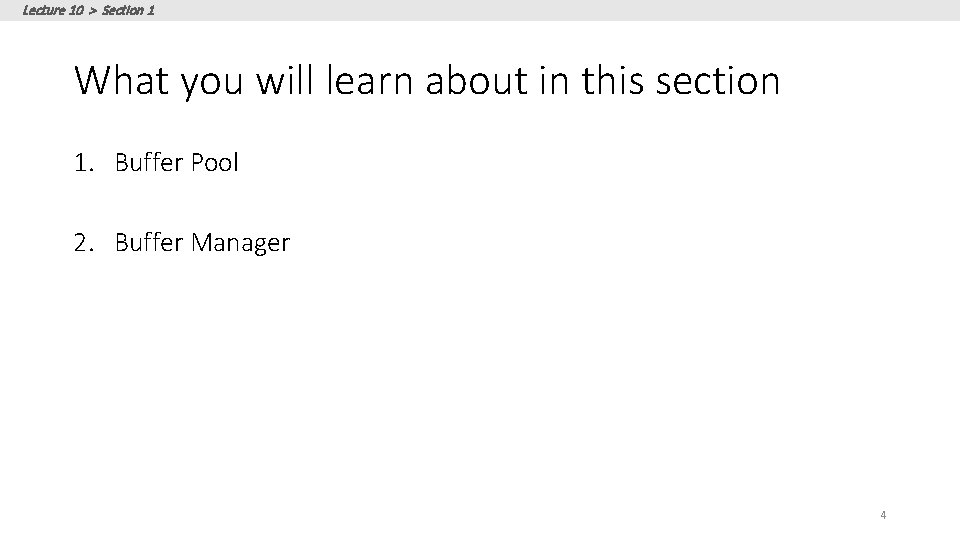Select the slide title heading
The width and height of the screenshot is (960, 540).
[427, 80]
